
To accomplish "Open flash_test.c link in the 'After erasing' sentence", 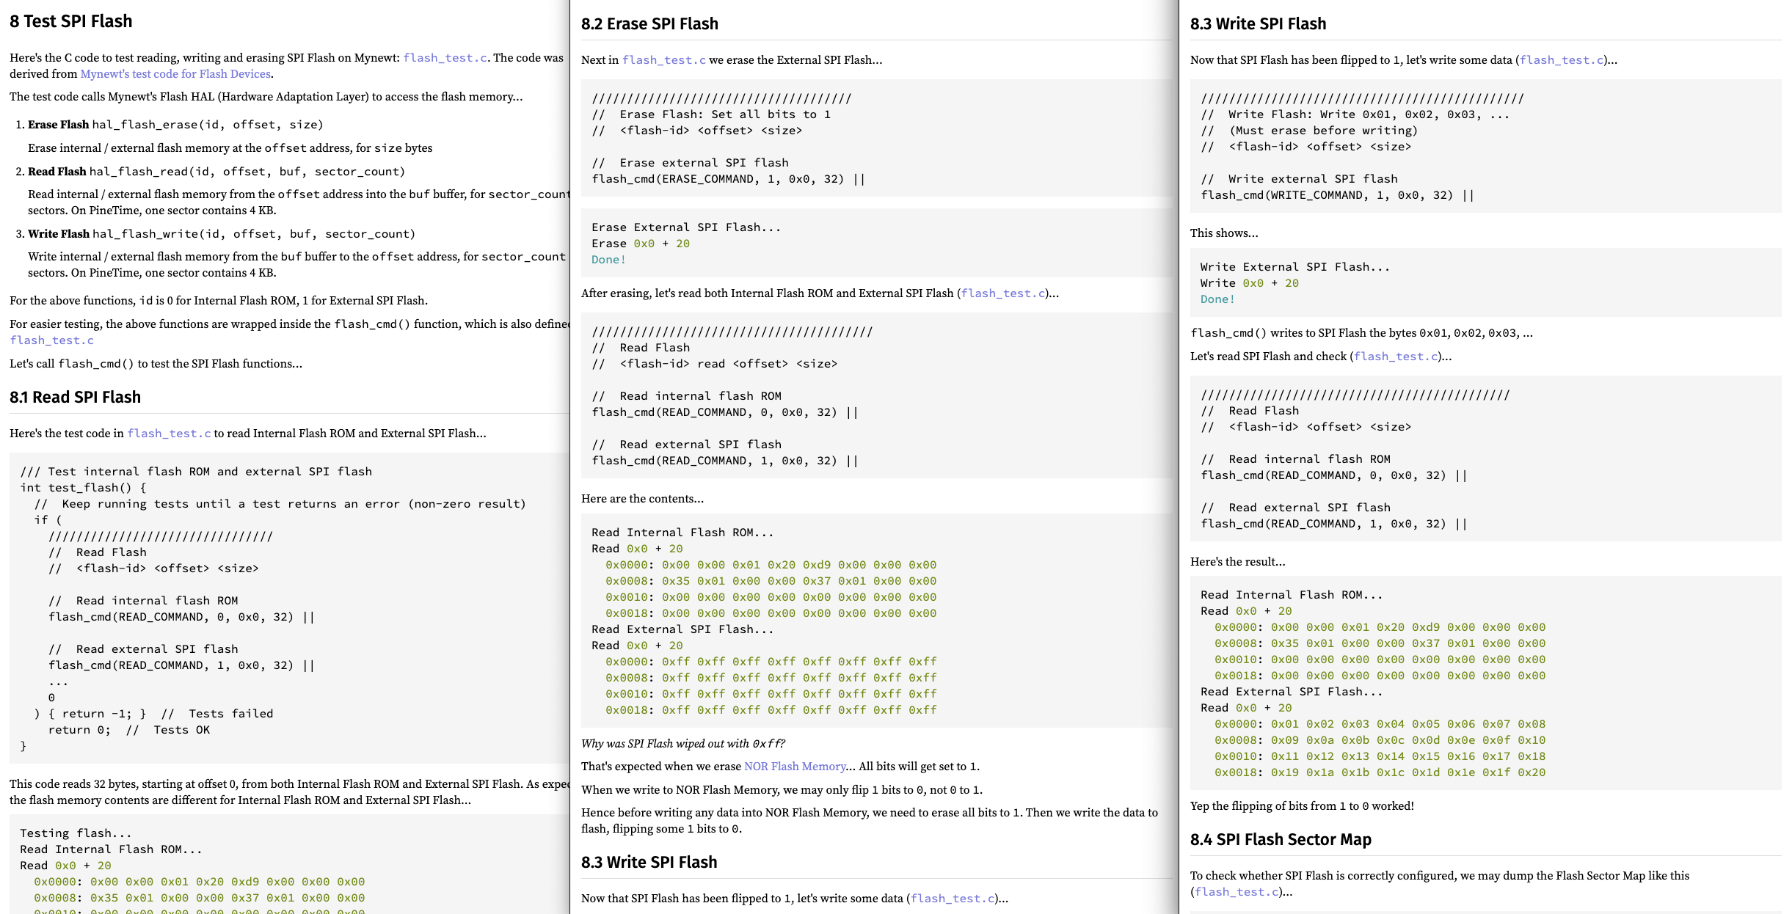I will pos(1003,293).
